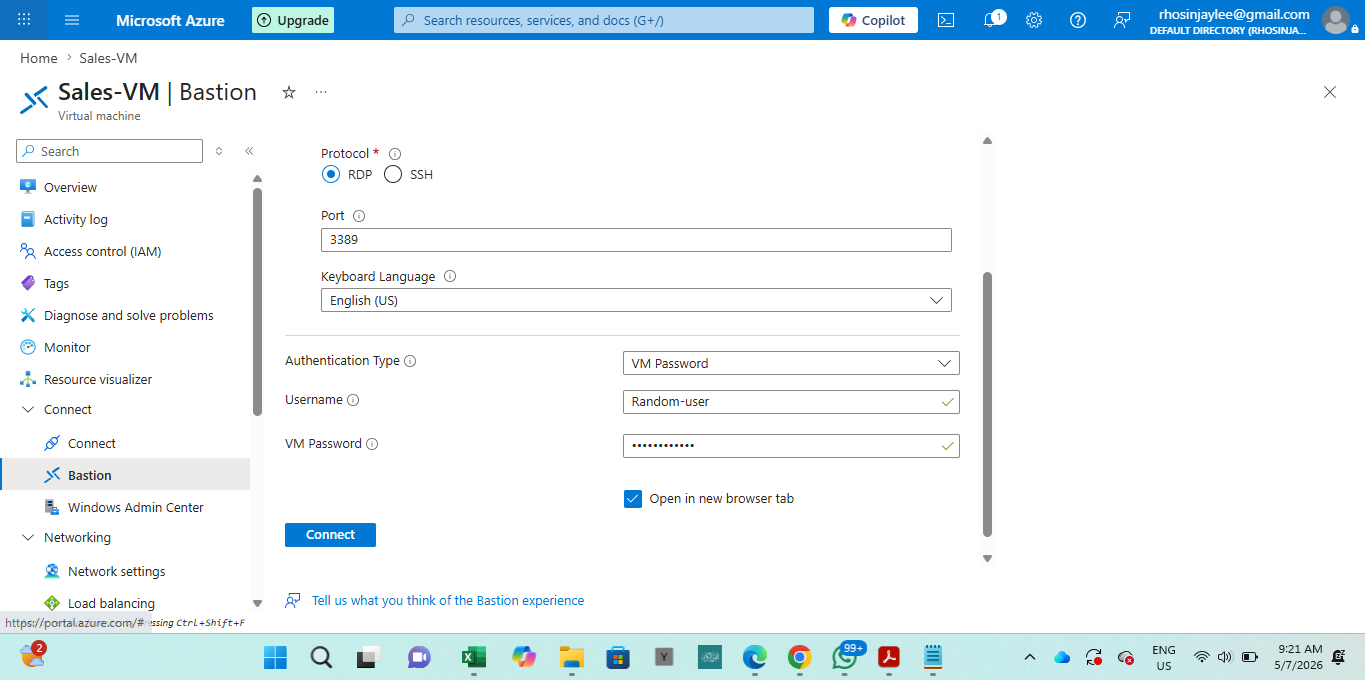This screenshot has width=1365, height=680.
Task: Open more options ellipsis beside title
Action: click(321, 92)
